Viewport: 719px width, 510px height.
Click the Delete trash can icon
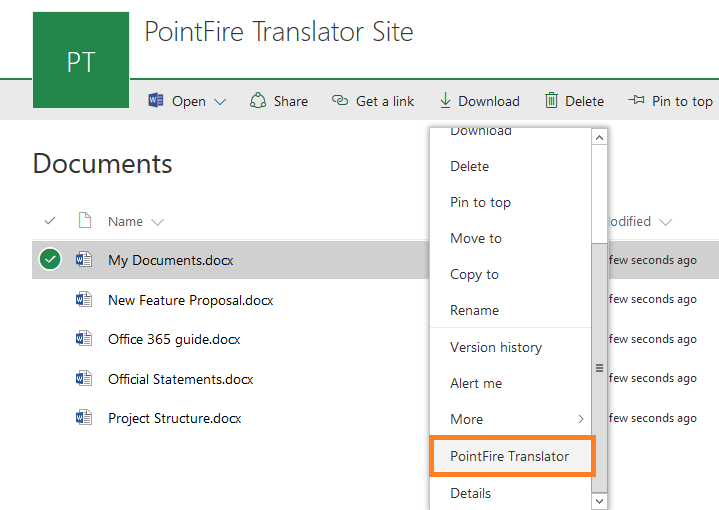click(551, 100)
